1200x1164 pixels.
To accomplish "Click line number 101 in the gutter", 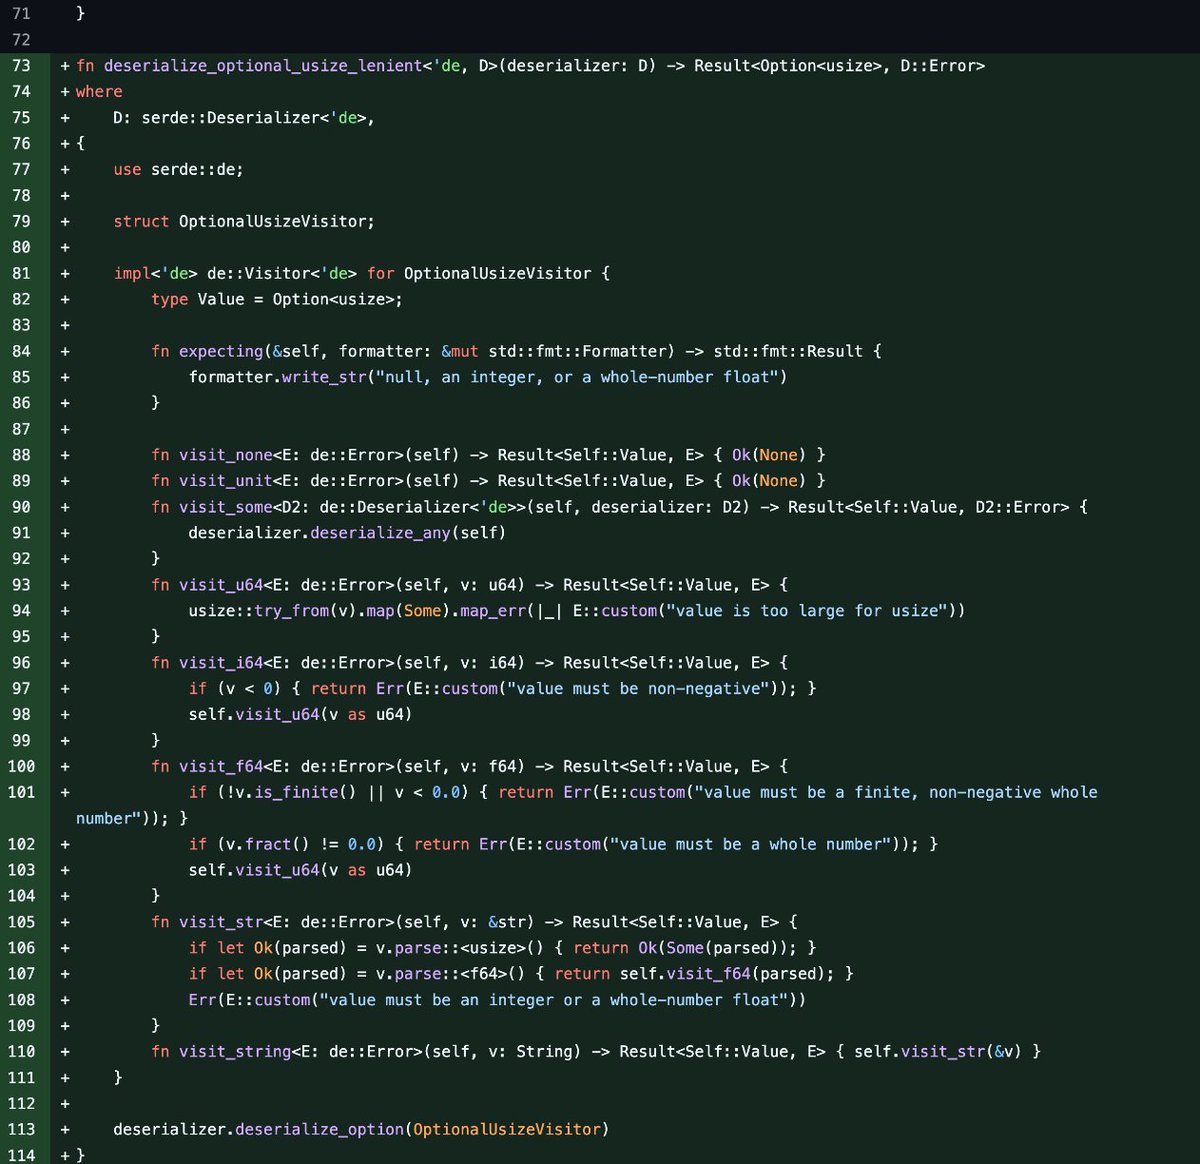I will pyautogui.click(x=21, y=792).
